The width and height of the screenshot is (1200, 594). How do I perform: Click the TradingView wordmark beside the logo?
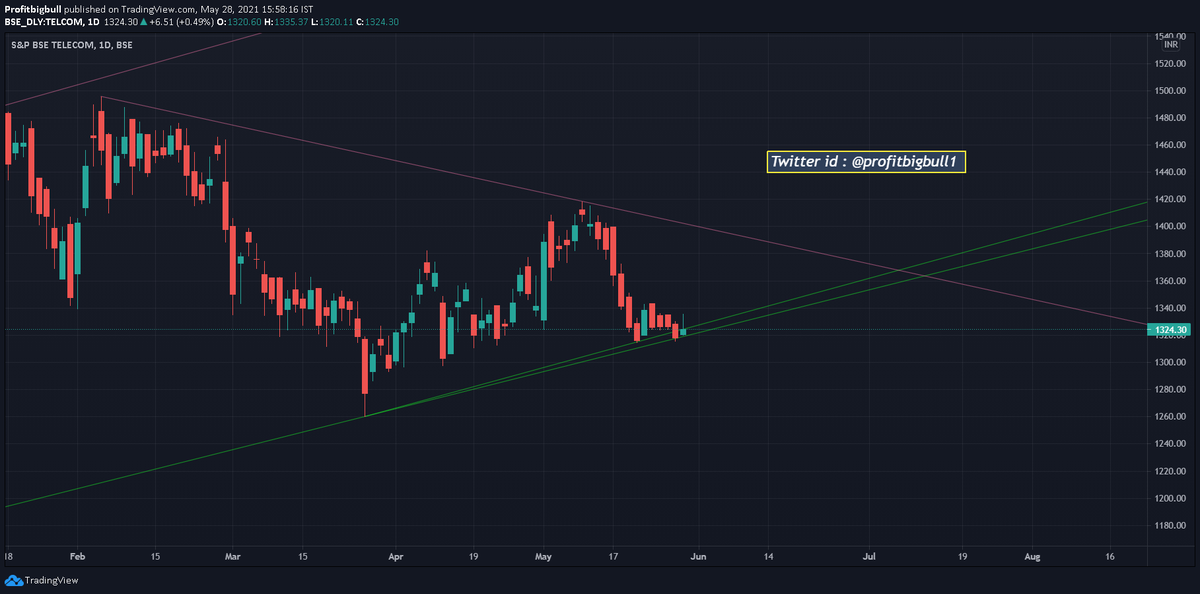click(51, 580)
